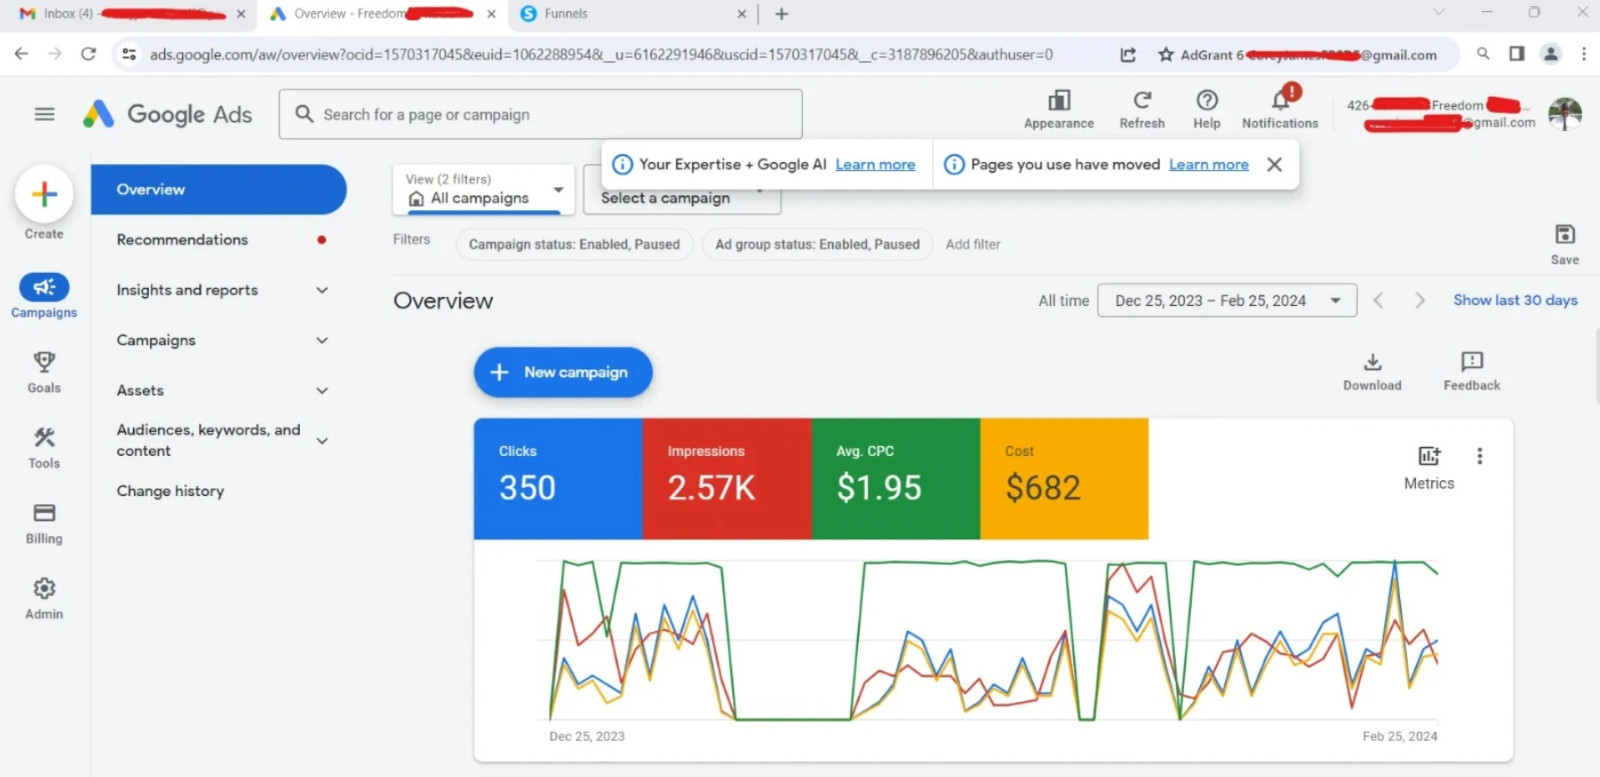Open the Help menu icon
Image resolution: width=1600 pixels, height=777 pixels.
1207,109
